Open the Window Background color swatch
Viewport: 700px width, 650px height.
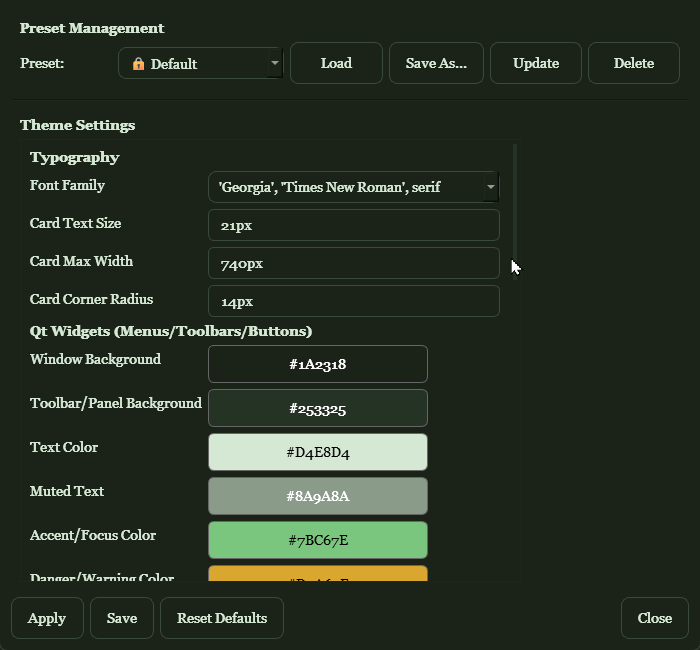[x=317, y=364]
